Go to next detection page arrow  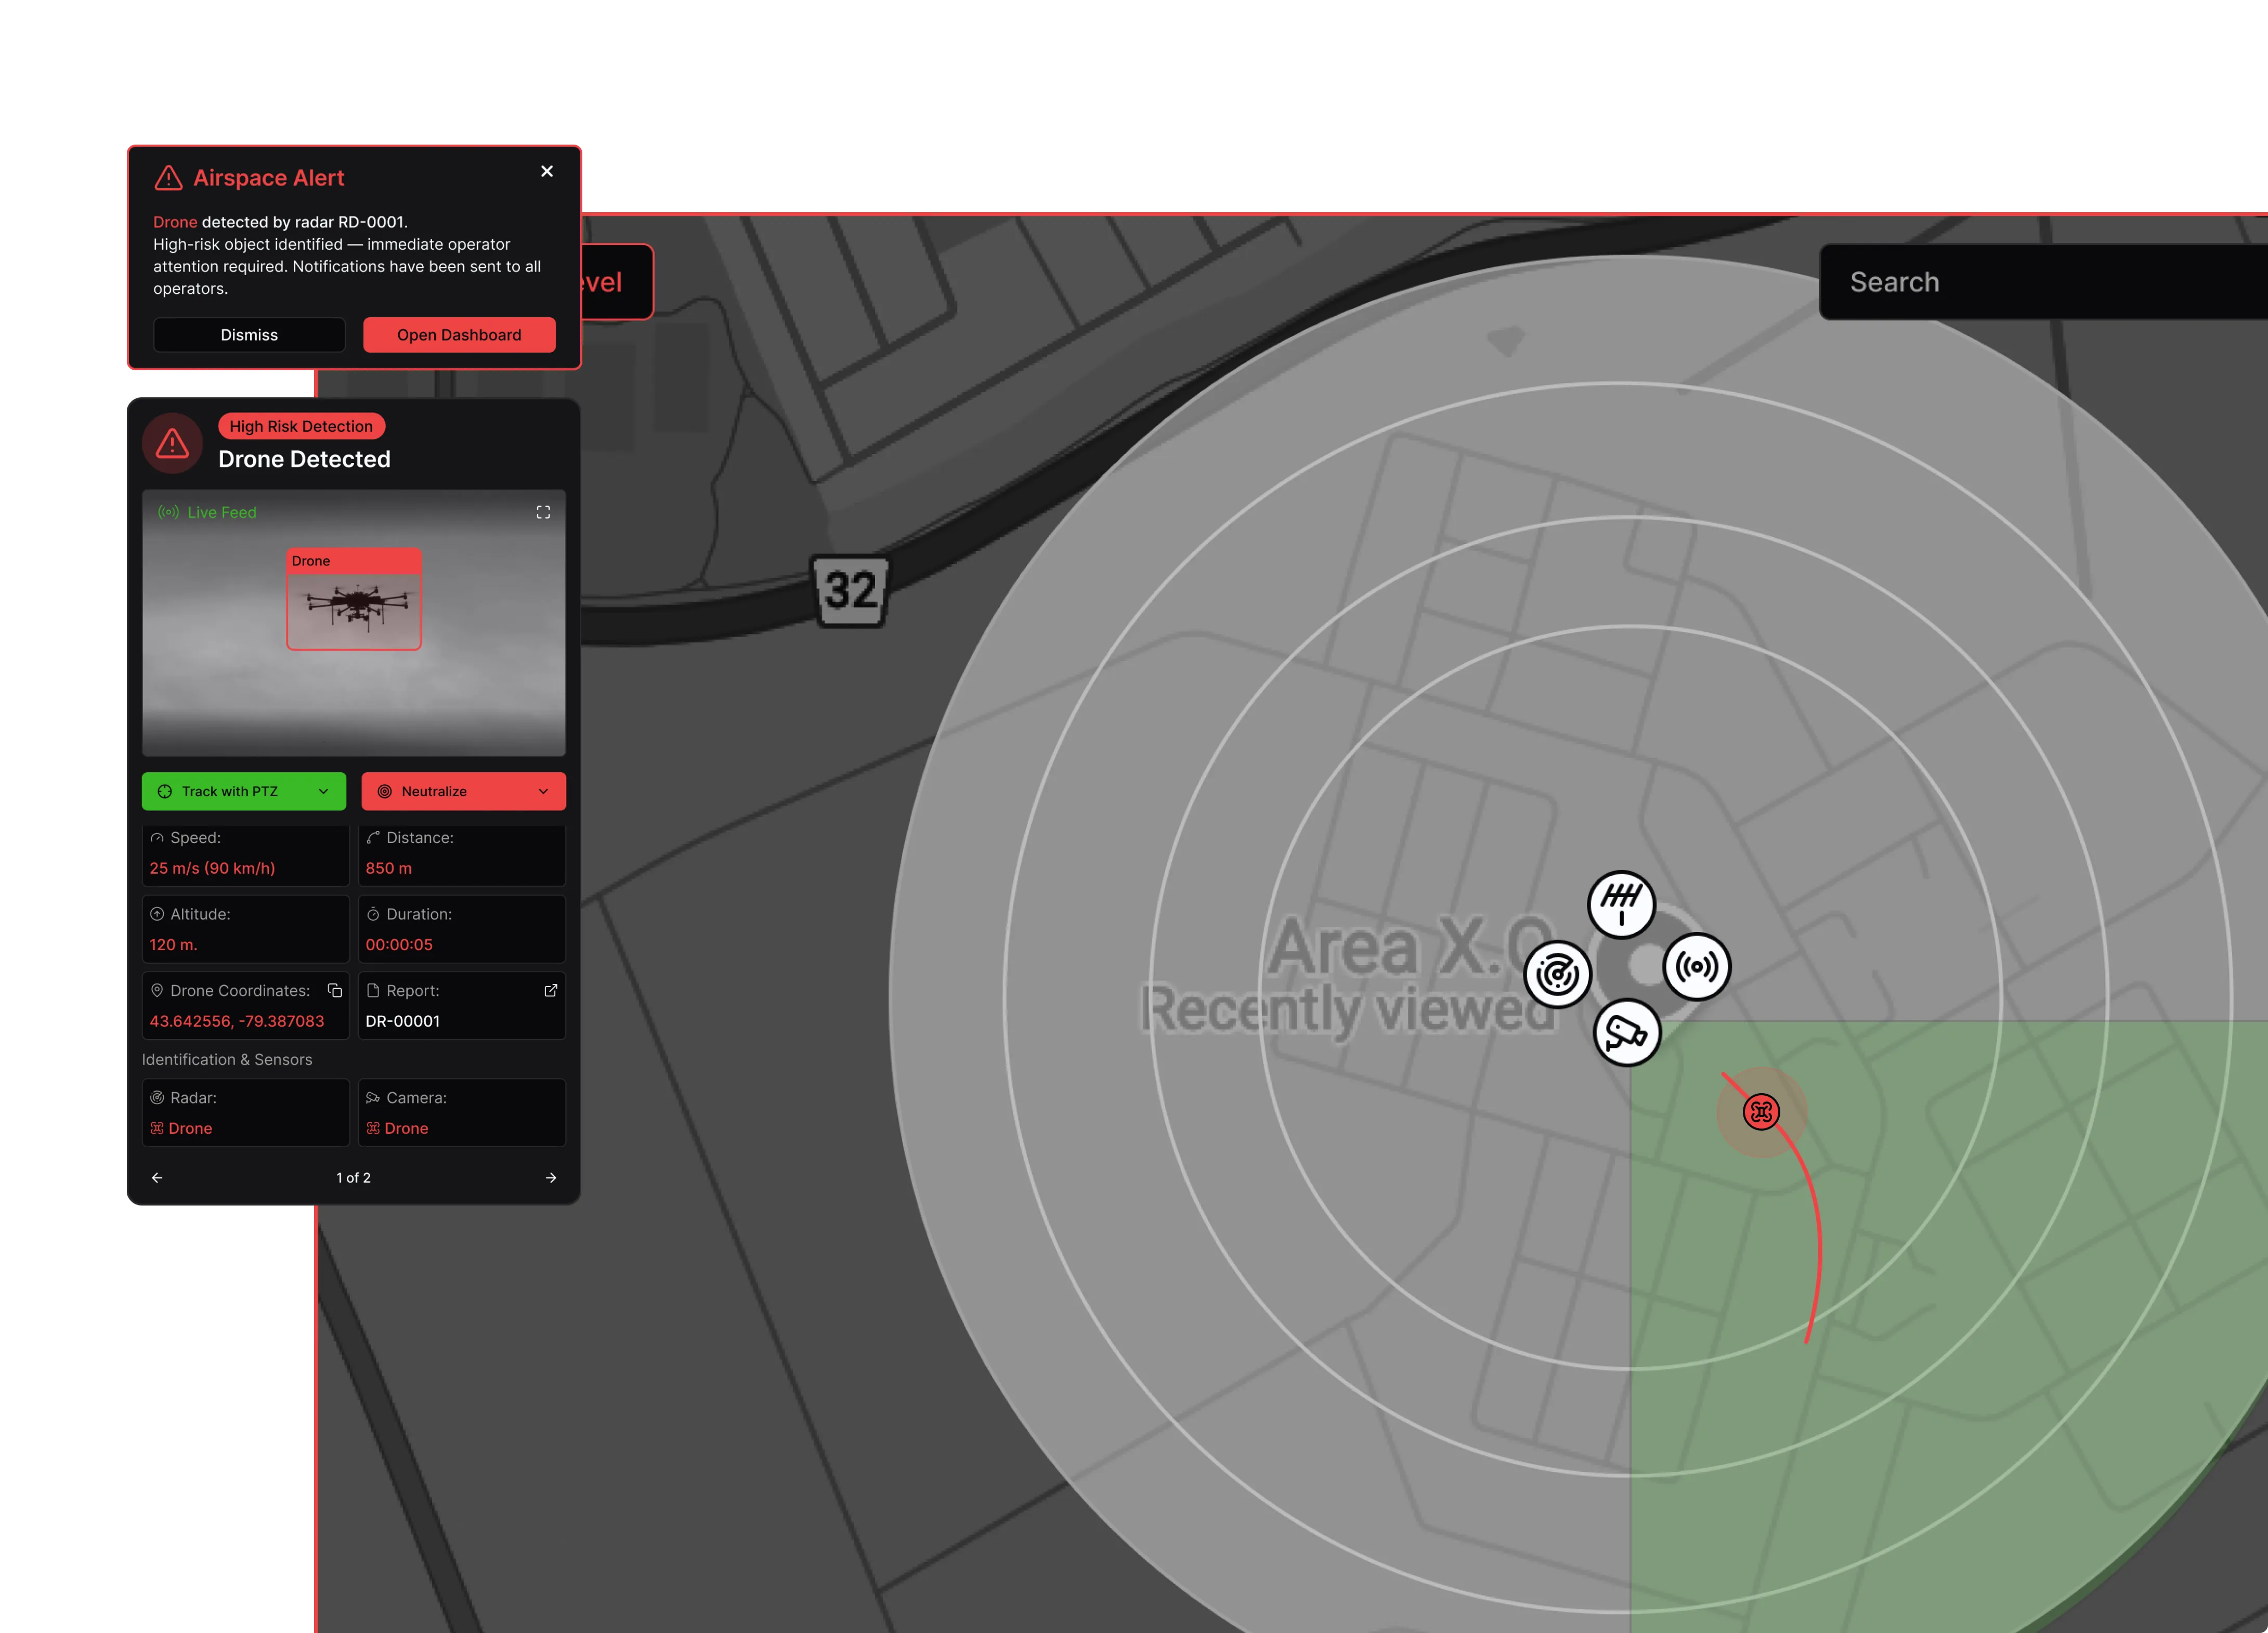(x=551, y=1177)
